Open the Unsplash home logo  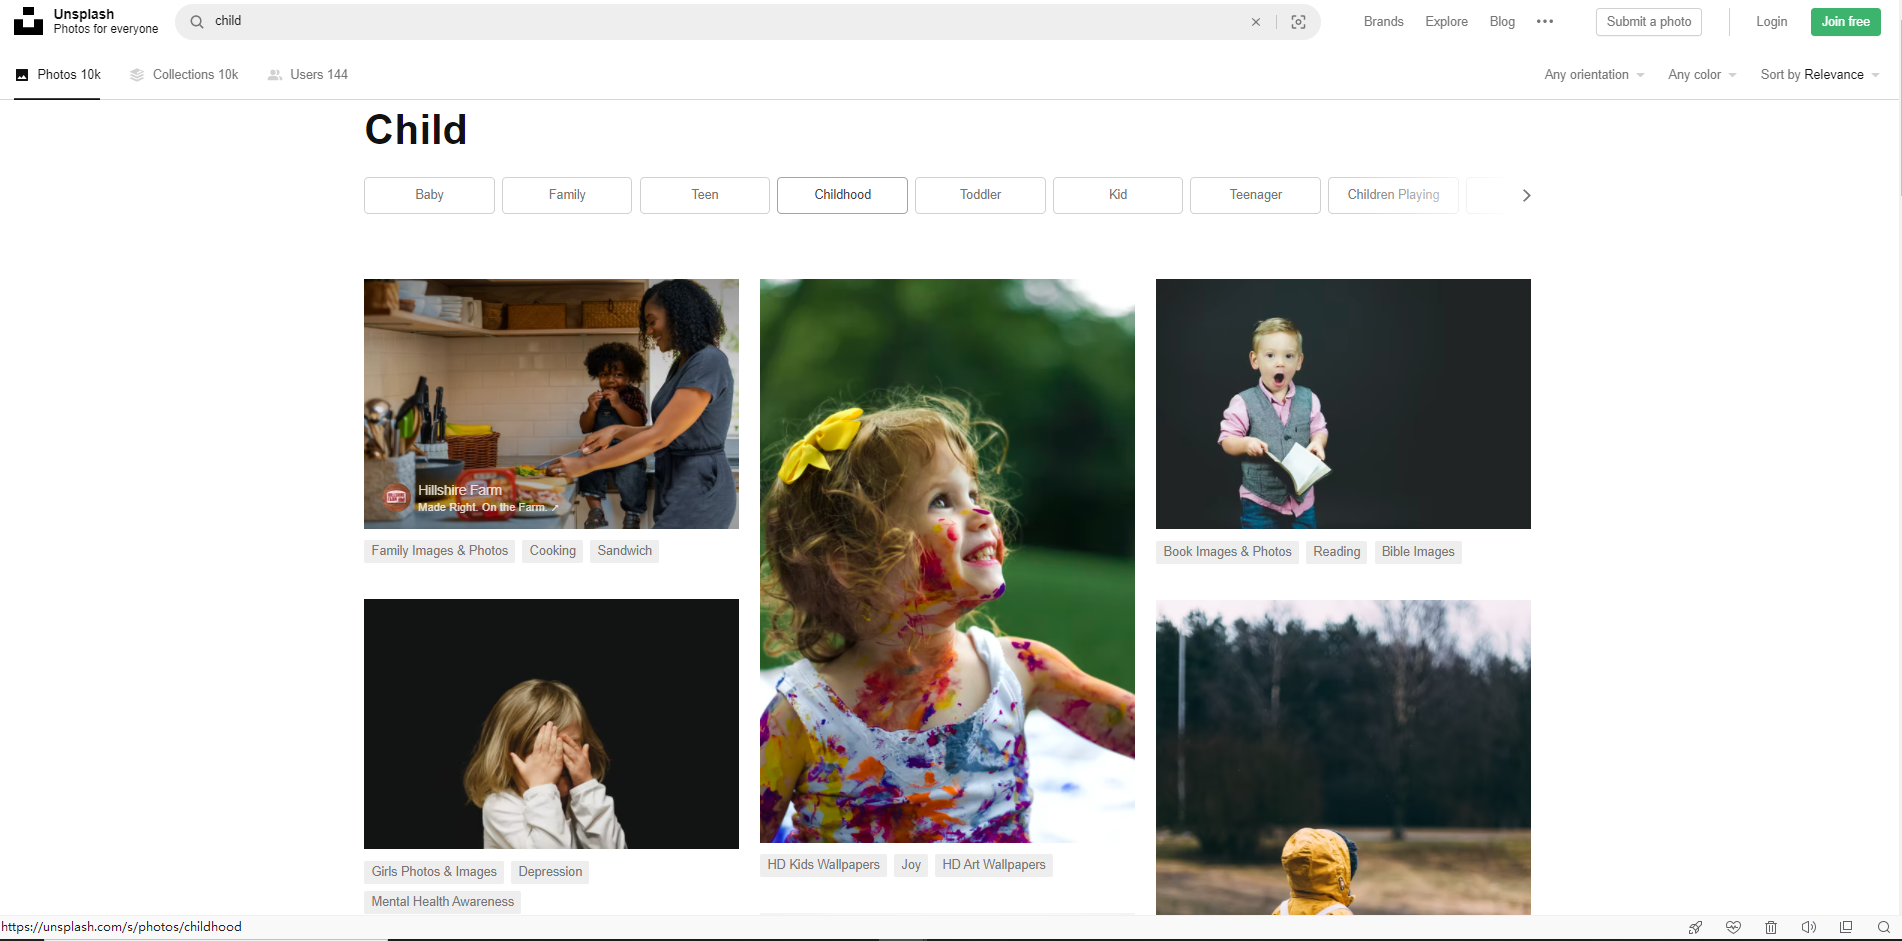(x=28, y=21)
